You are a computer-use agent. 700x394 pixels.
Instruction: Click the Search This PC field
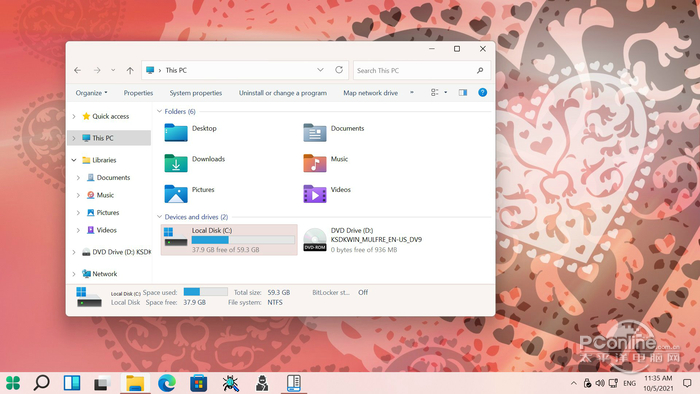pyautogui.click(x=422, y=71)
